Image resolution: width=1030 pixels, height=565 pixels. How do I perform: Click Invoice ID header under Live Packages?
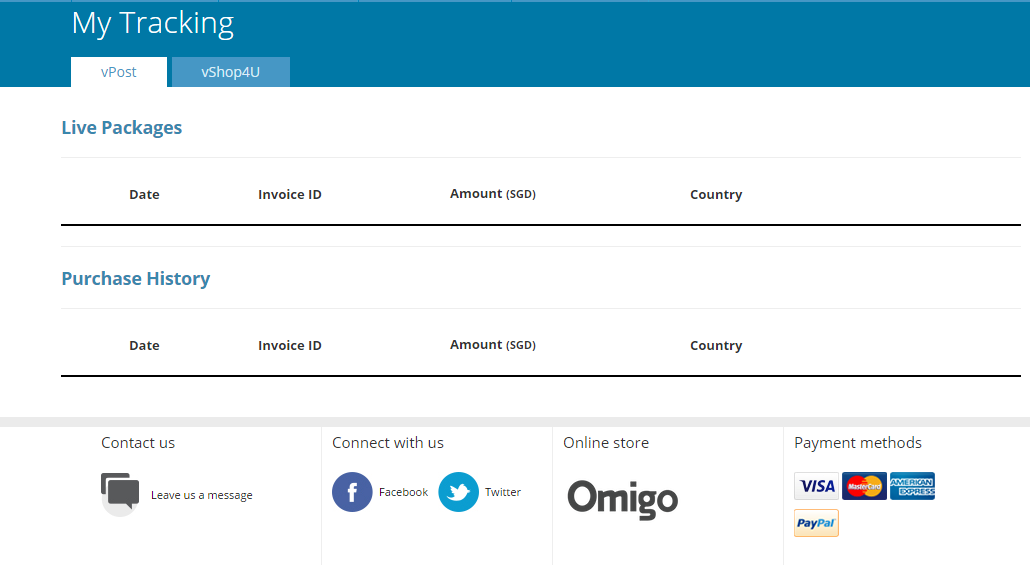point(290,195)
